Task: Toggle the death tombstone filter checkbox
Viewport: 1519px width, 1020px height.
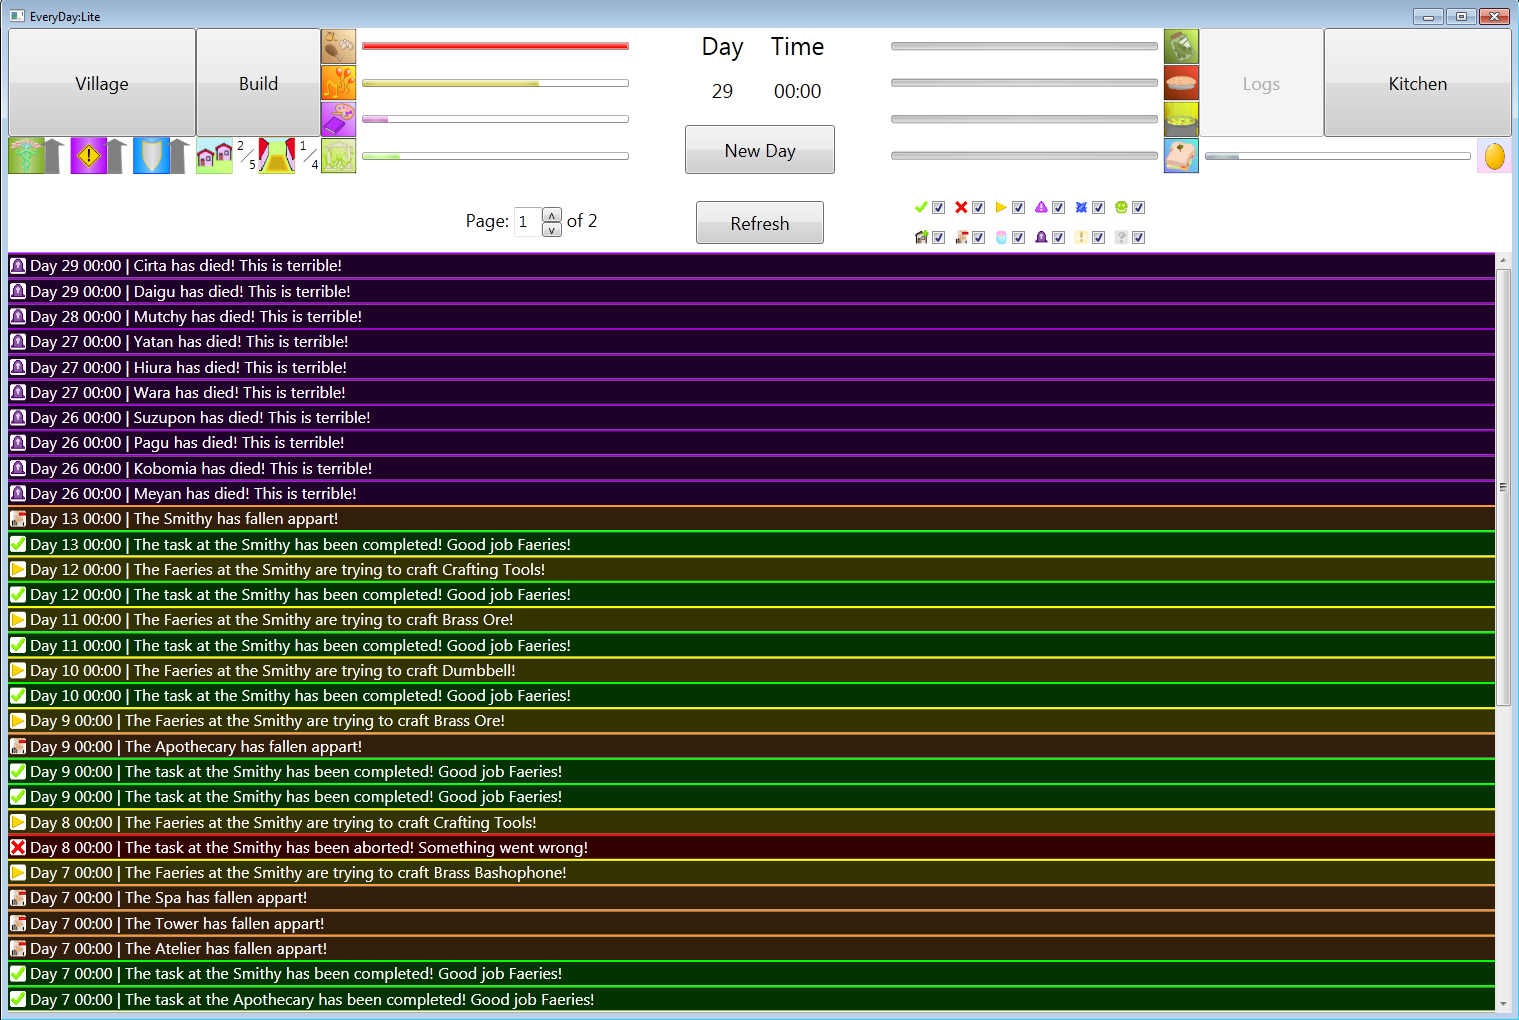Action: tap(1058, 238)
